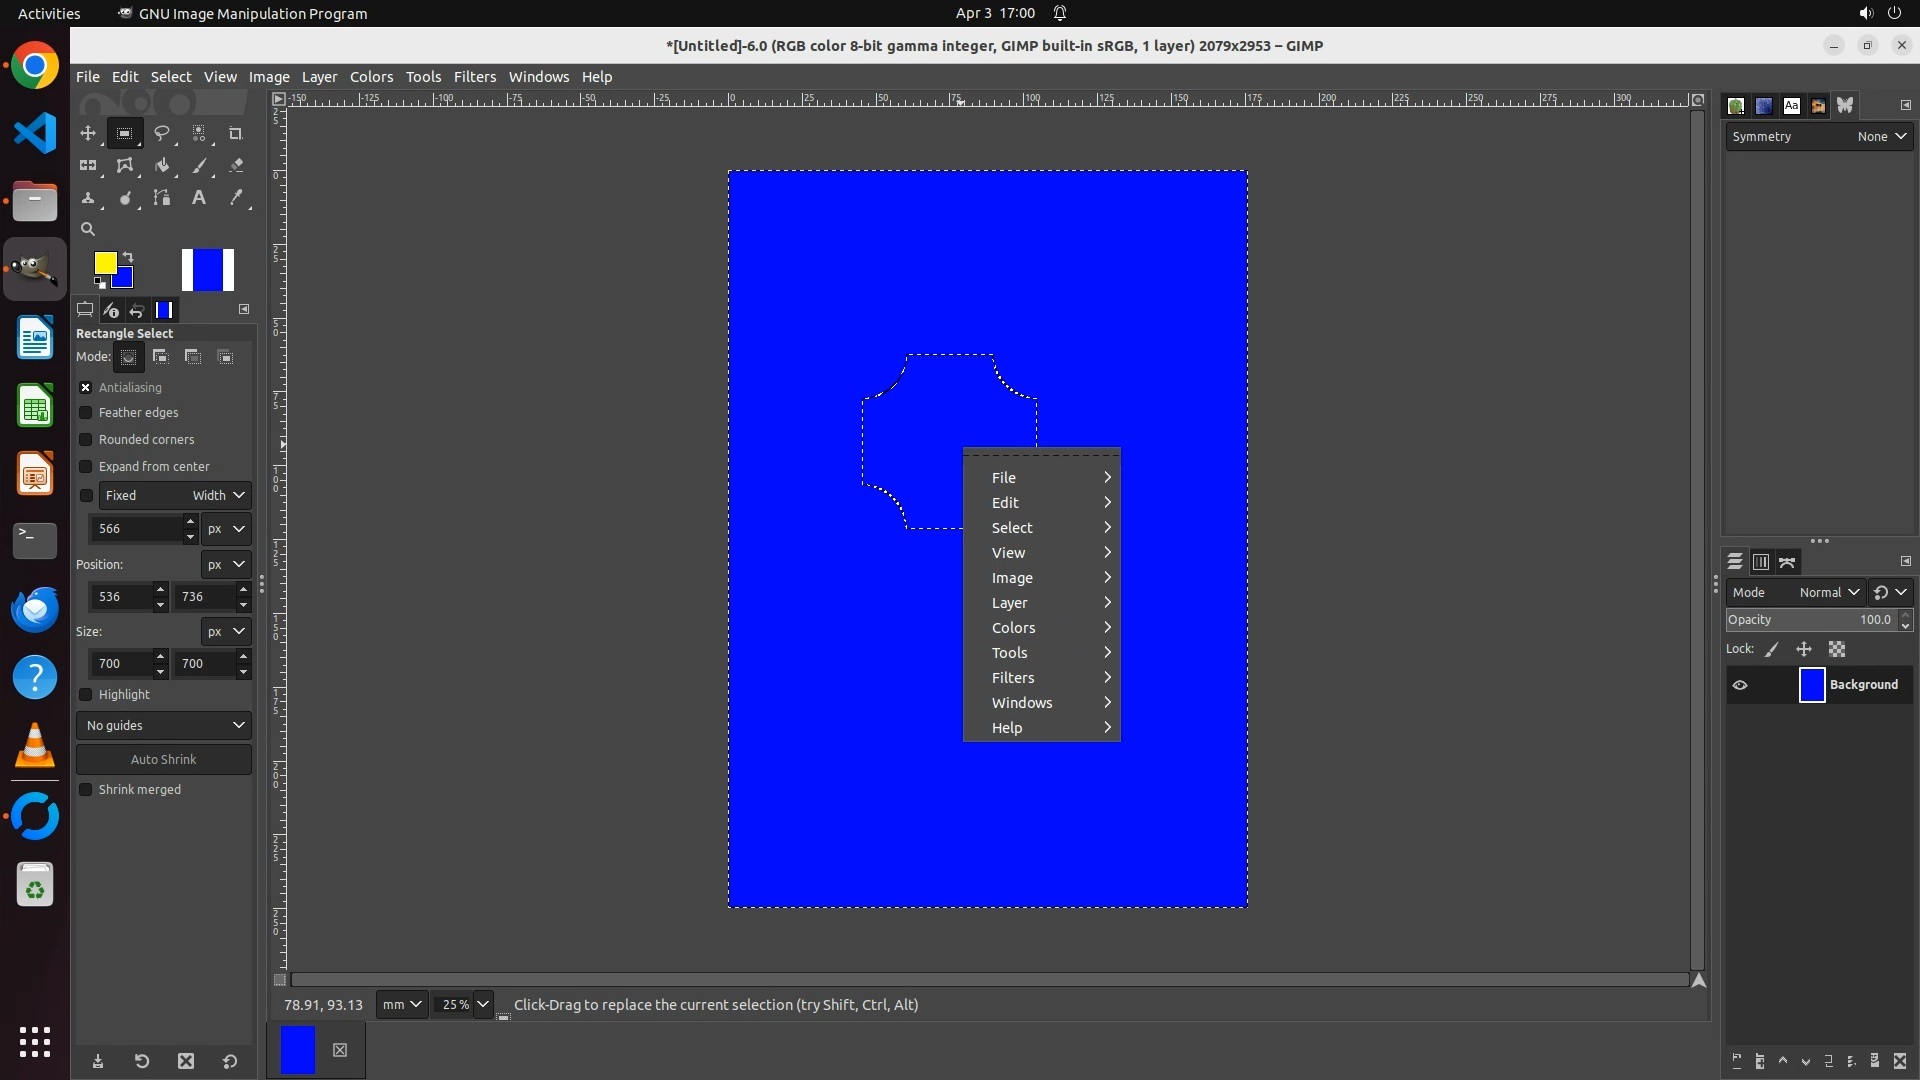
Task: Select the Crop tool
Action: [x=236, y=133]
